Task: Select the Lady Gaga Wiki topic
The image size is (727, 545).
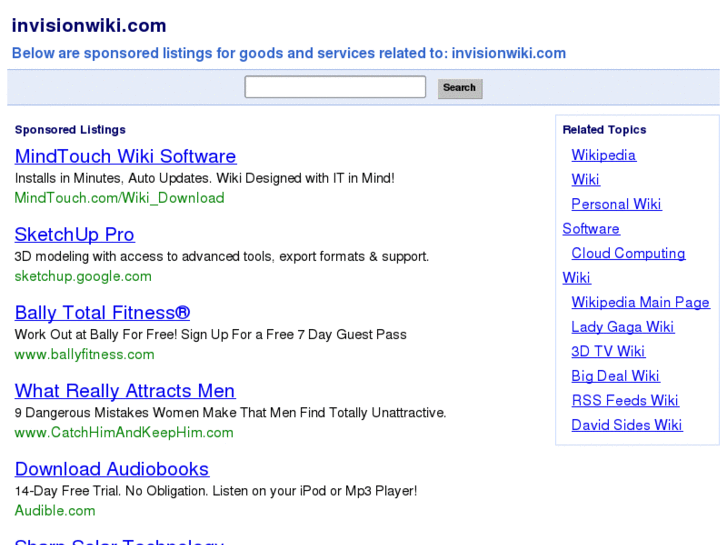Action: pos(623,327)
